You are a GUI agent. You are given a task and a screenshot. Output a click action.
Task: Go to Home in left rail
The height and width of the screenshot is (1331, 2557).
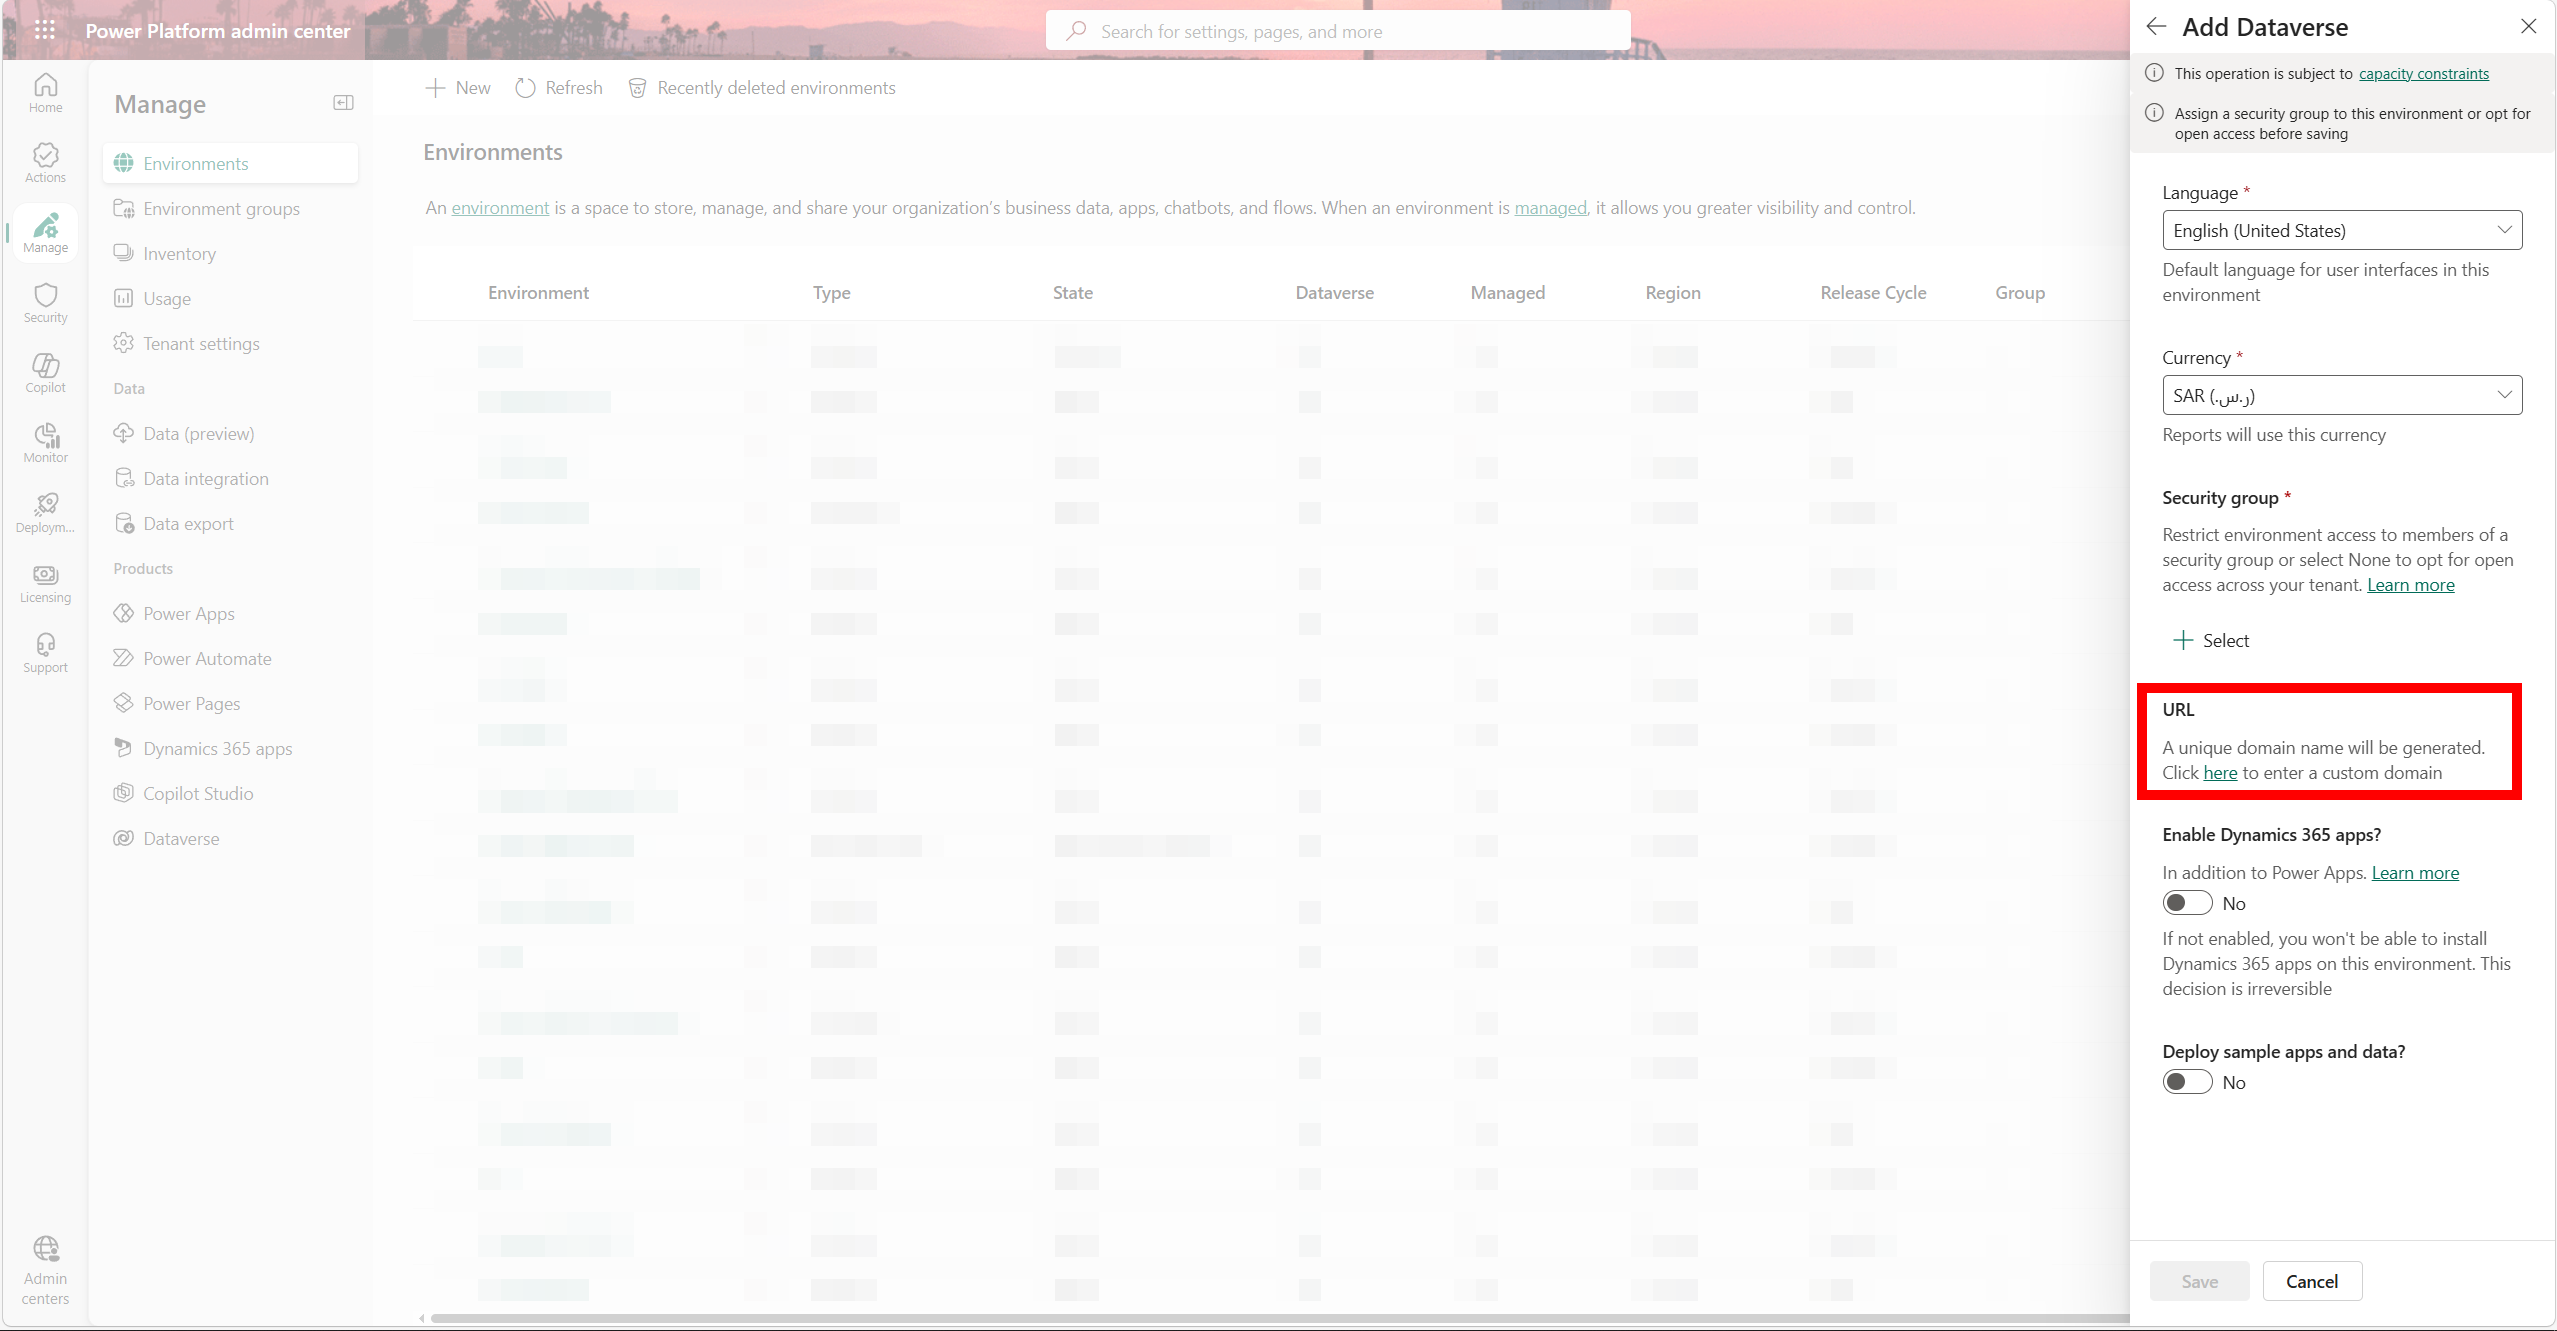(45, 93)
